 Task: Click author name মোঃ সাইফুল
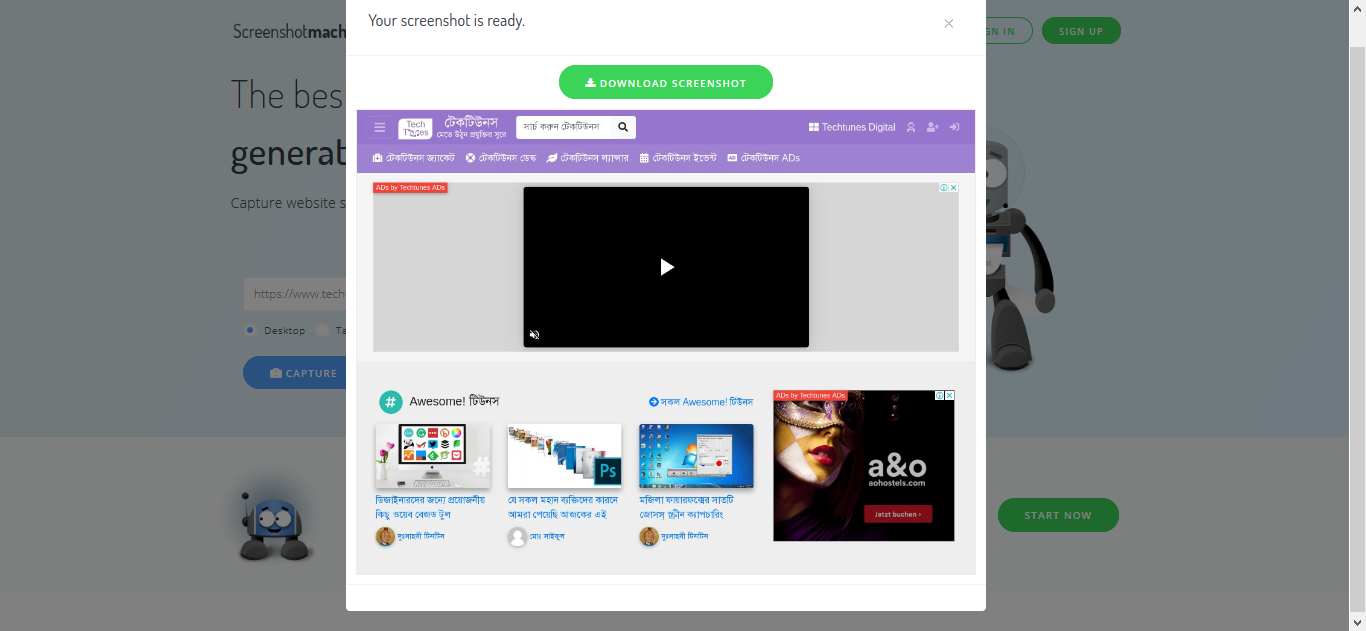(x=547, y=537)
